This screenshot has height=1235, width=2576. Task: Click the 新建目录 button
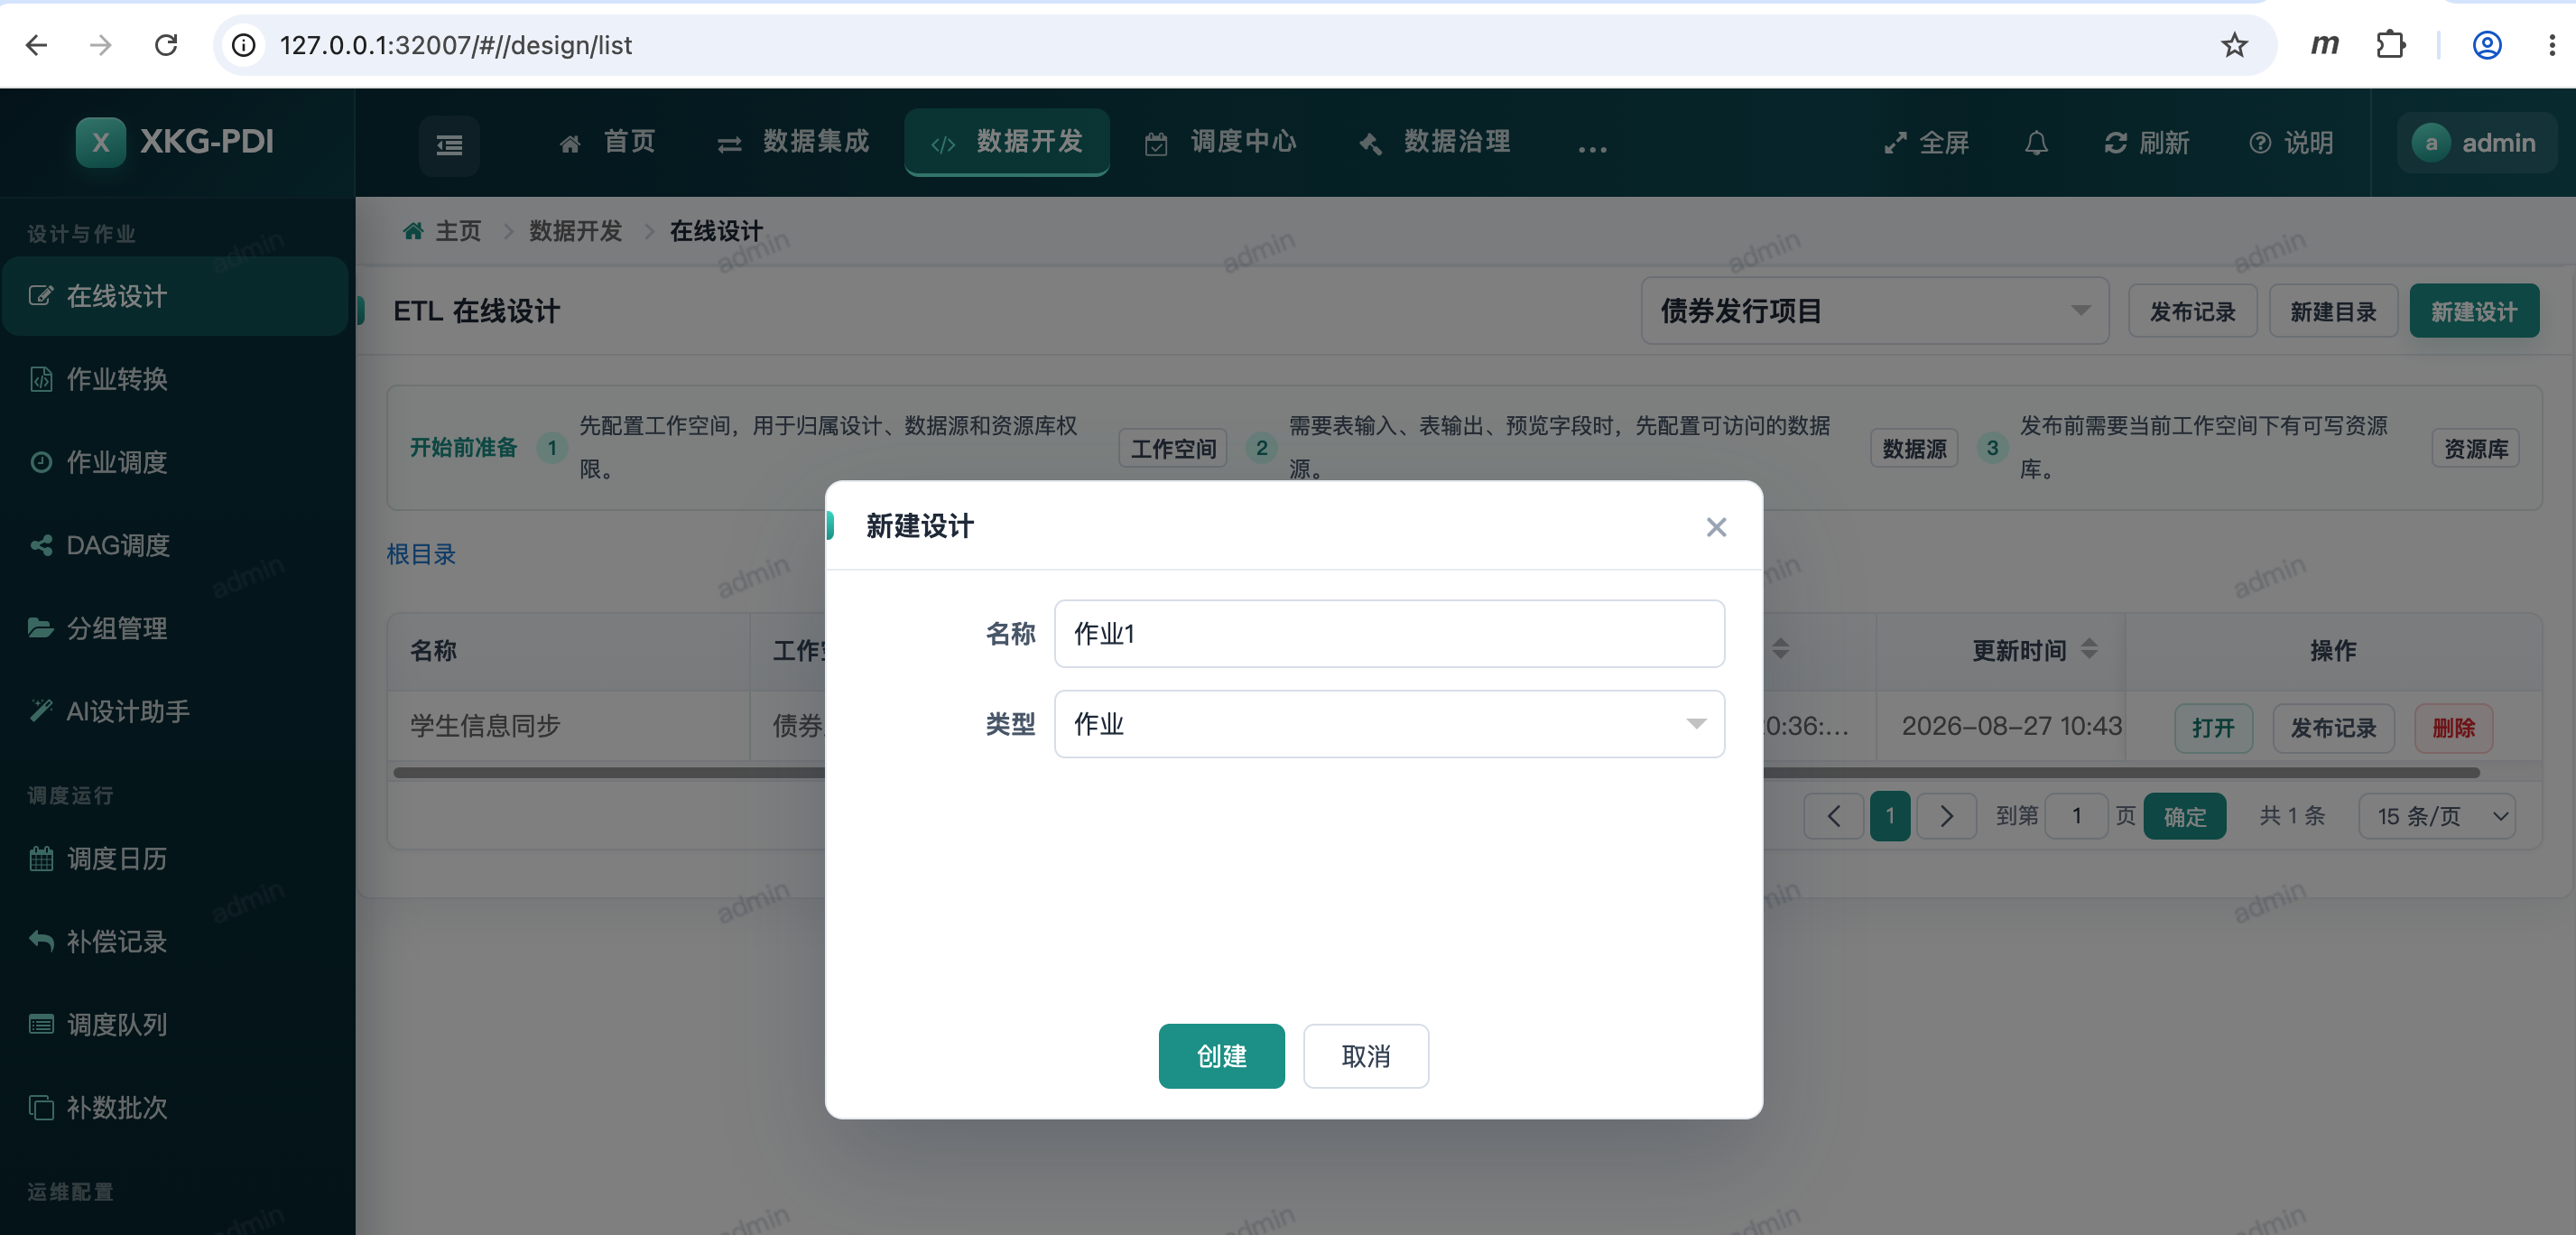pos(2333,312)
